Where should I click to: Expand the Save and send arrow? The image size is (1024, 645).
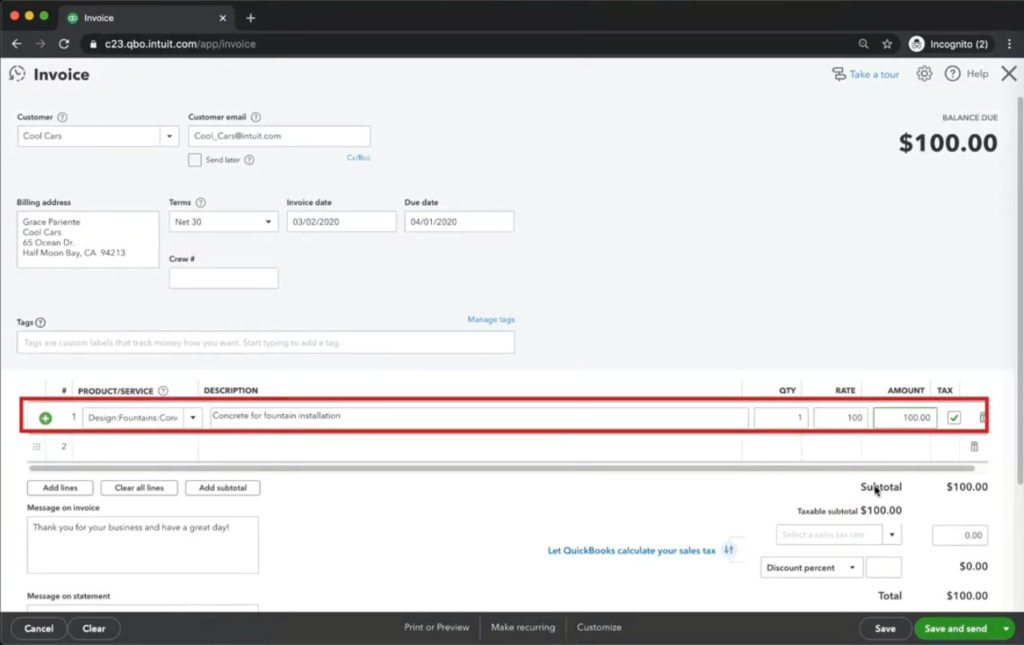1005,629
